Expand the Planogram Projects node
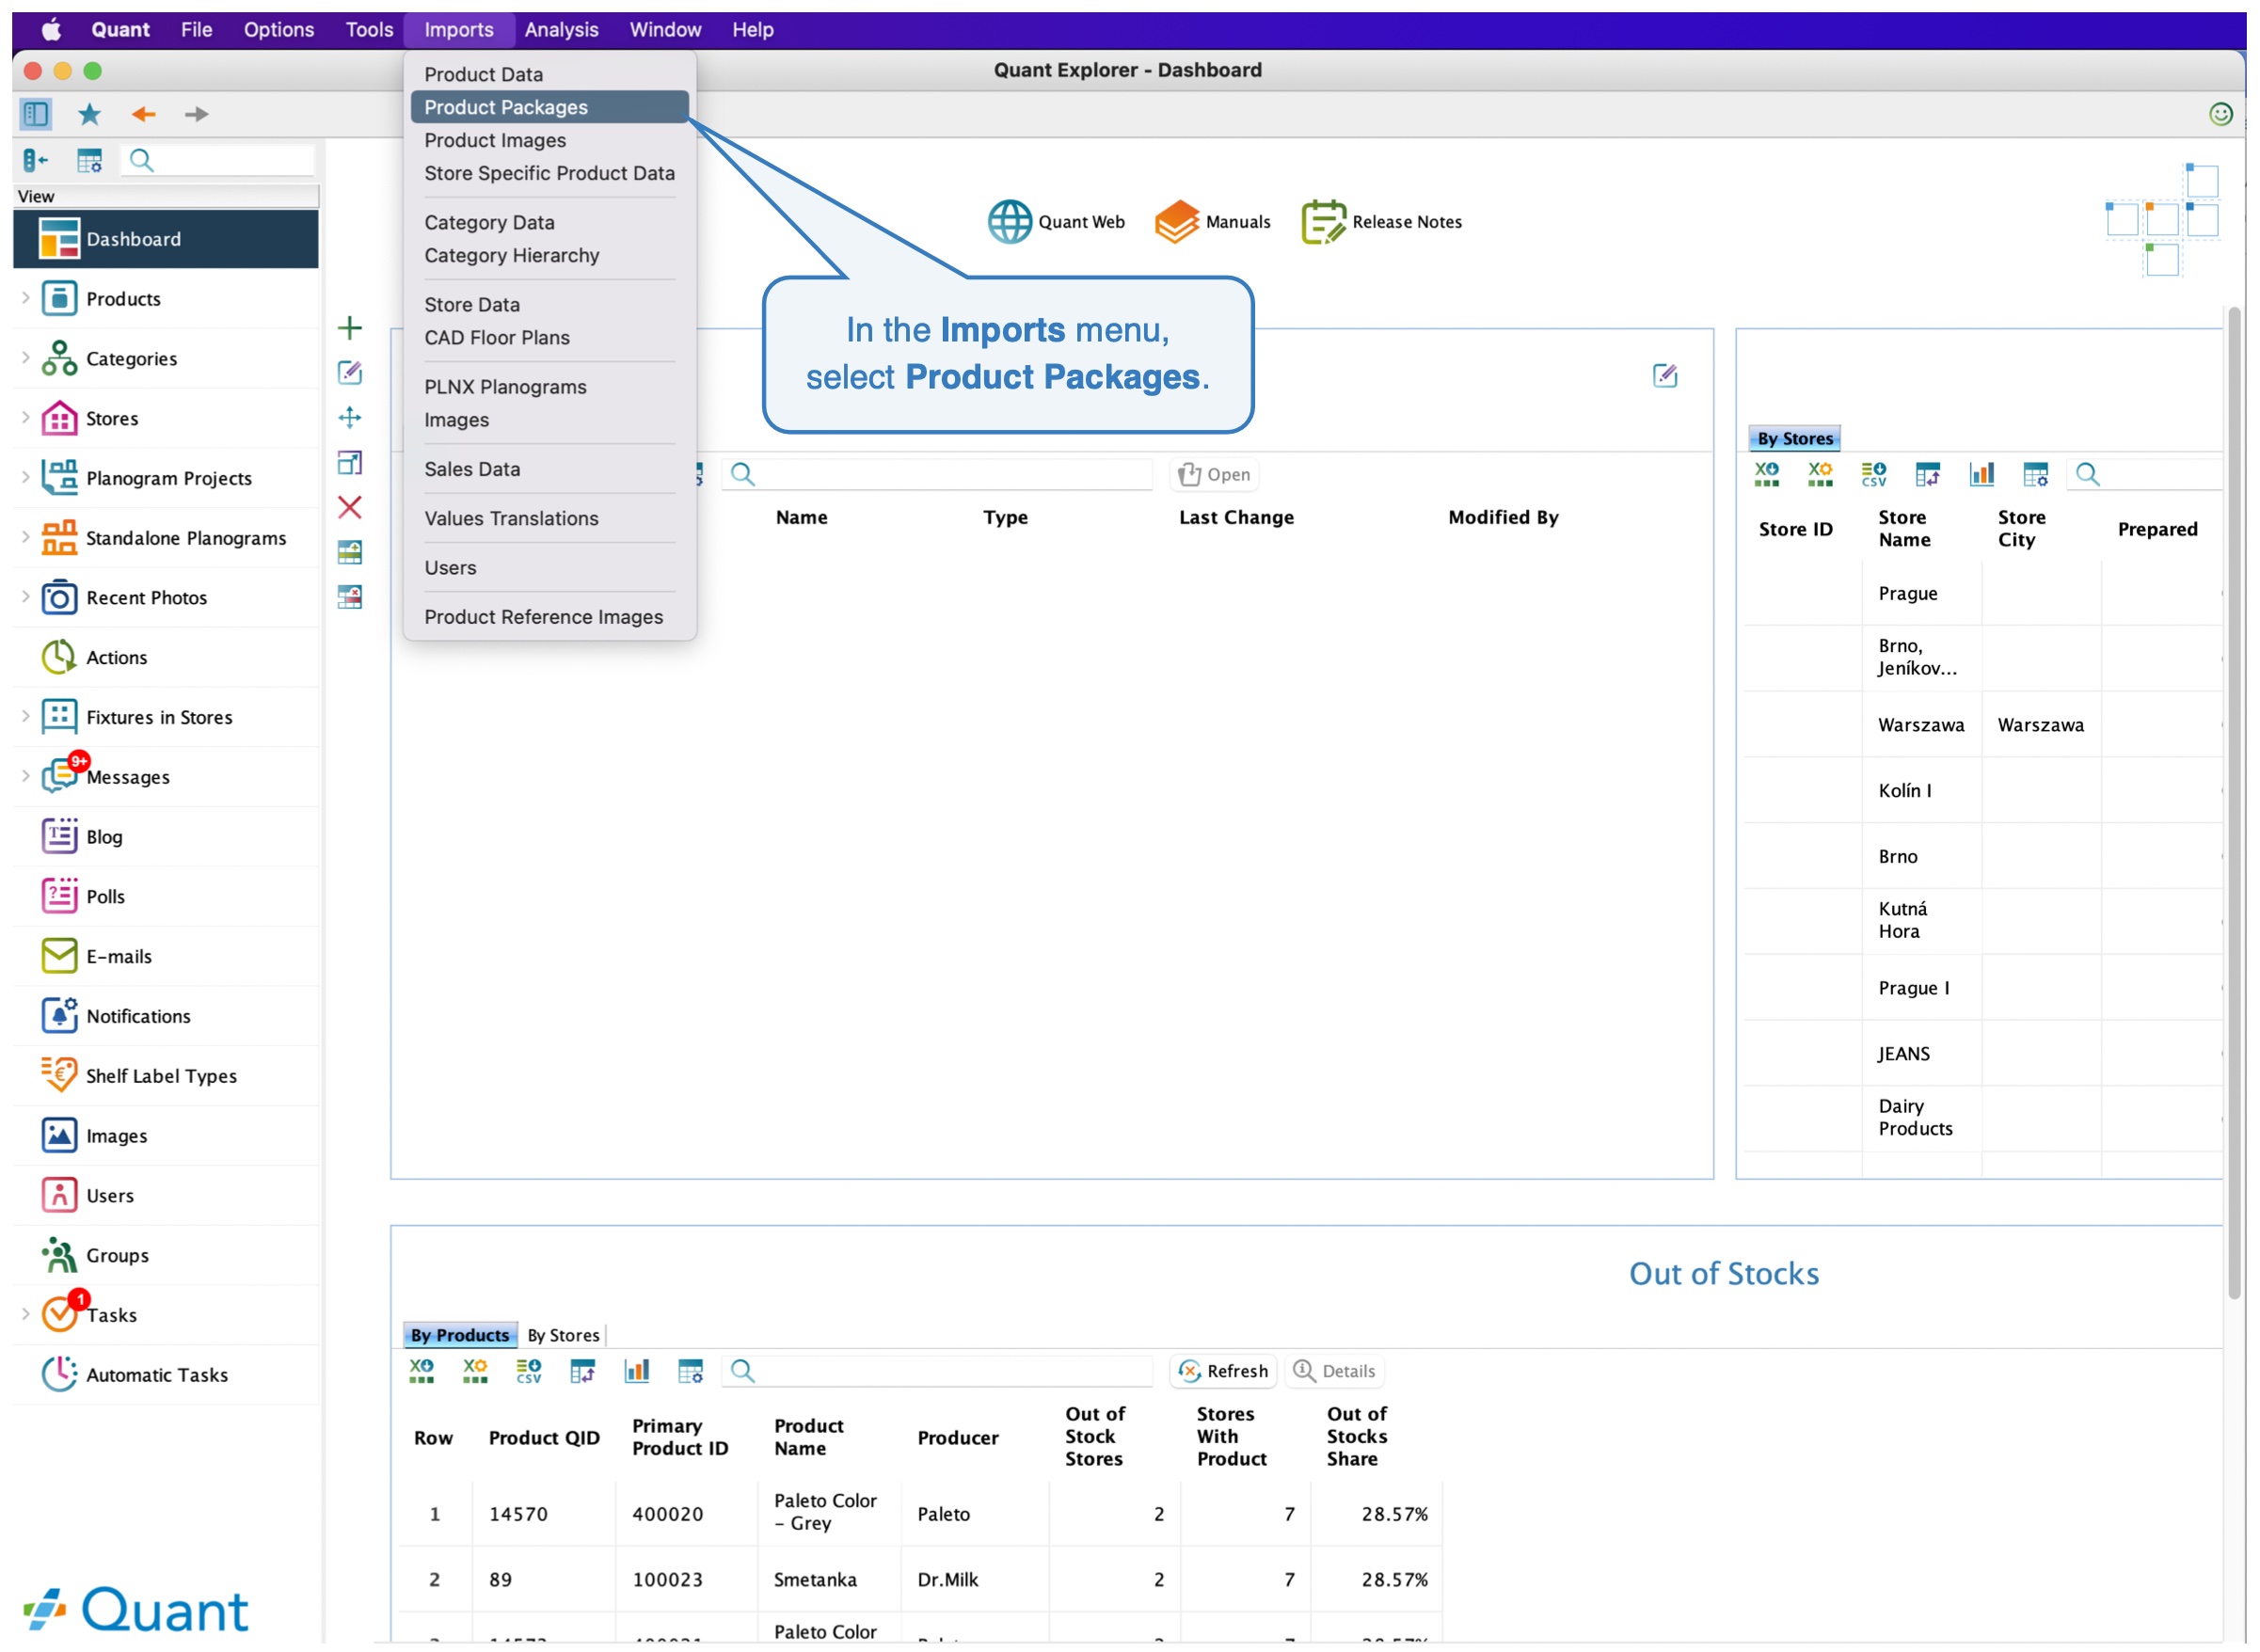Image resolution: width=2260 pixels, height=1652 pixels. pos(26,478)
